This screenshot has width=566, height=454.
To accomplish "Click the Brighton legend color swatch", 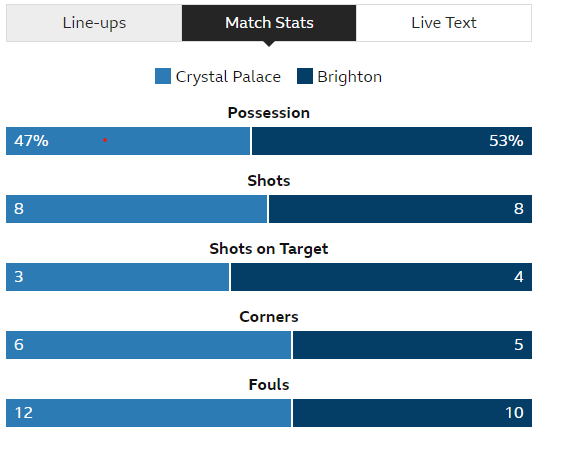I will [305, 76].
